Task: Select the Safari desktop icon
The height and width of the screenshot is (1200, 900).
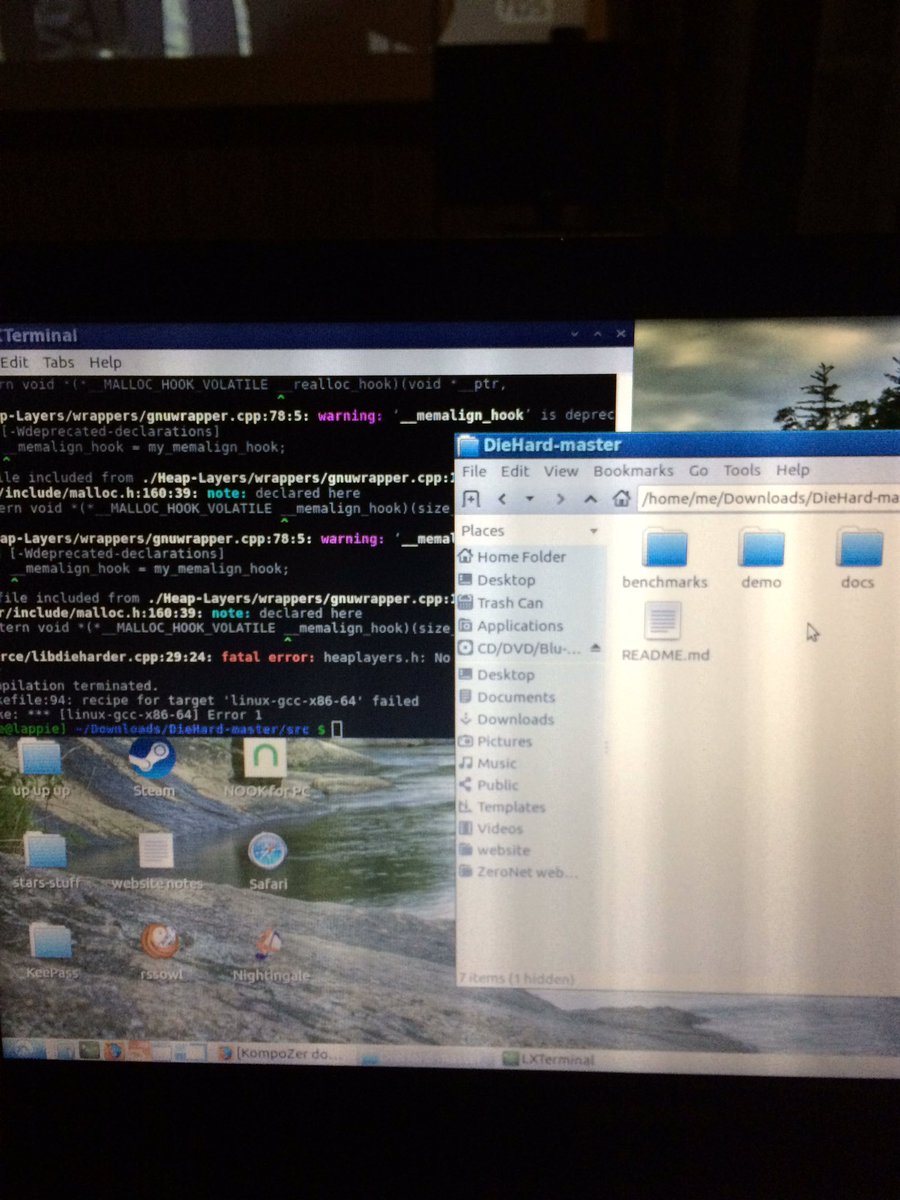Action: (268, 861)
